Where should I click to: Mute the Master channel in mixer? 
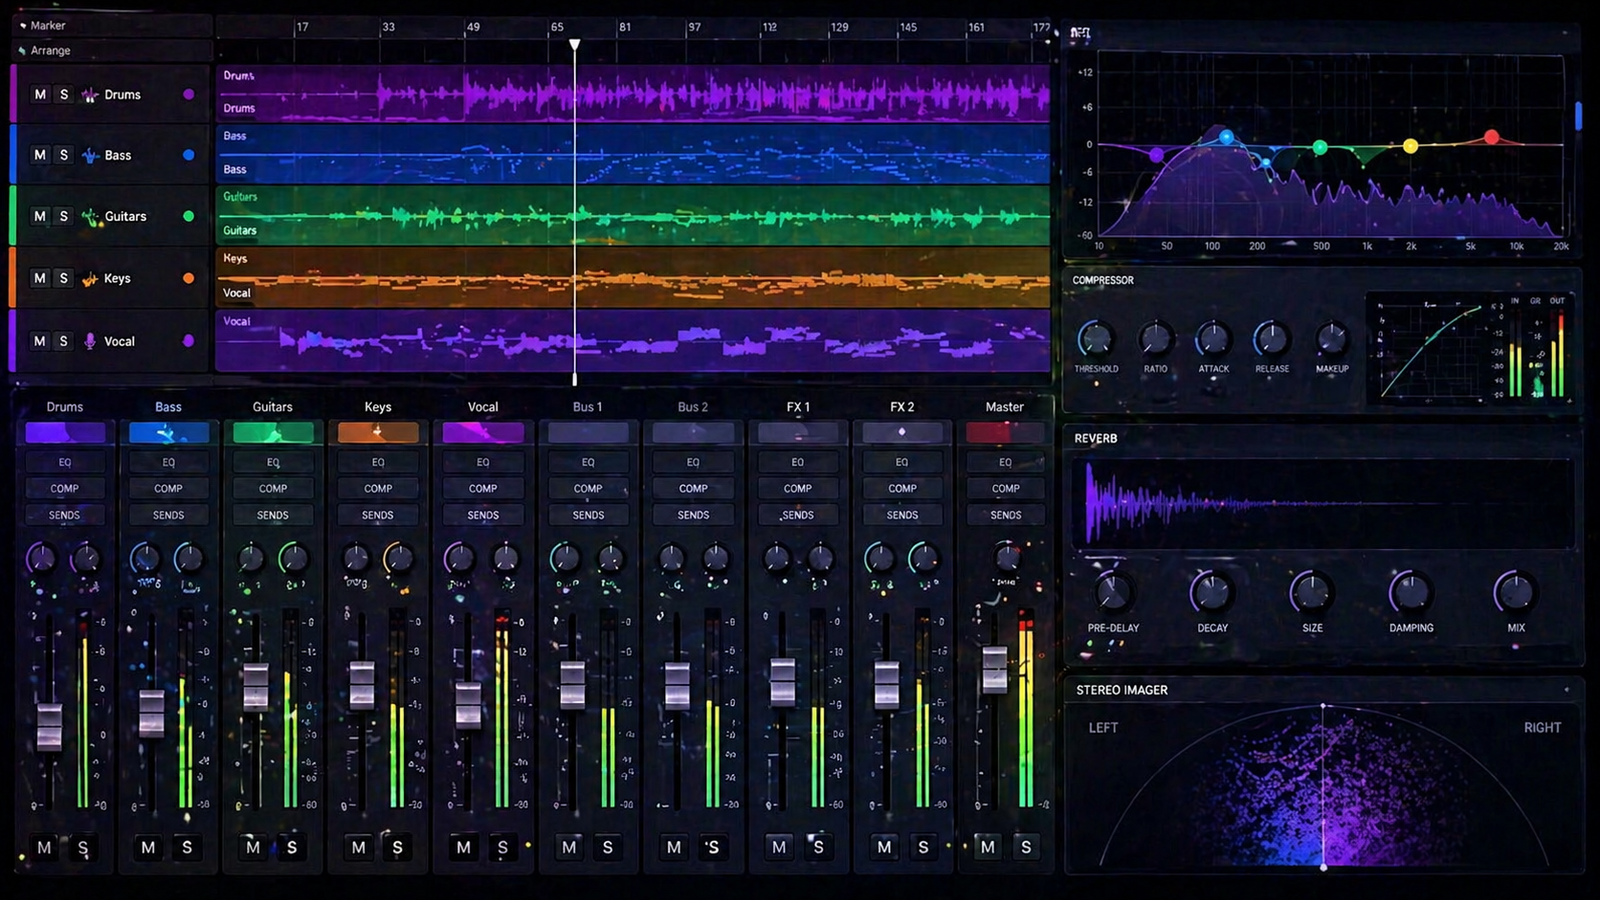click(x=988, y=847)
